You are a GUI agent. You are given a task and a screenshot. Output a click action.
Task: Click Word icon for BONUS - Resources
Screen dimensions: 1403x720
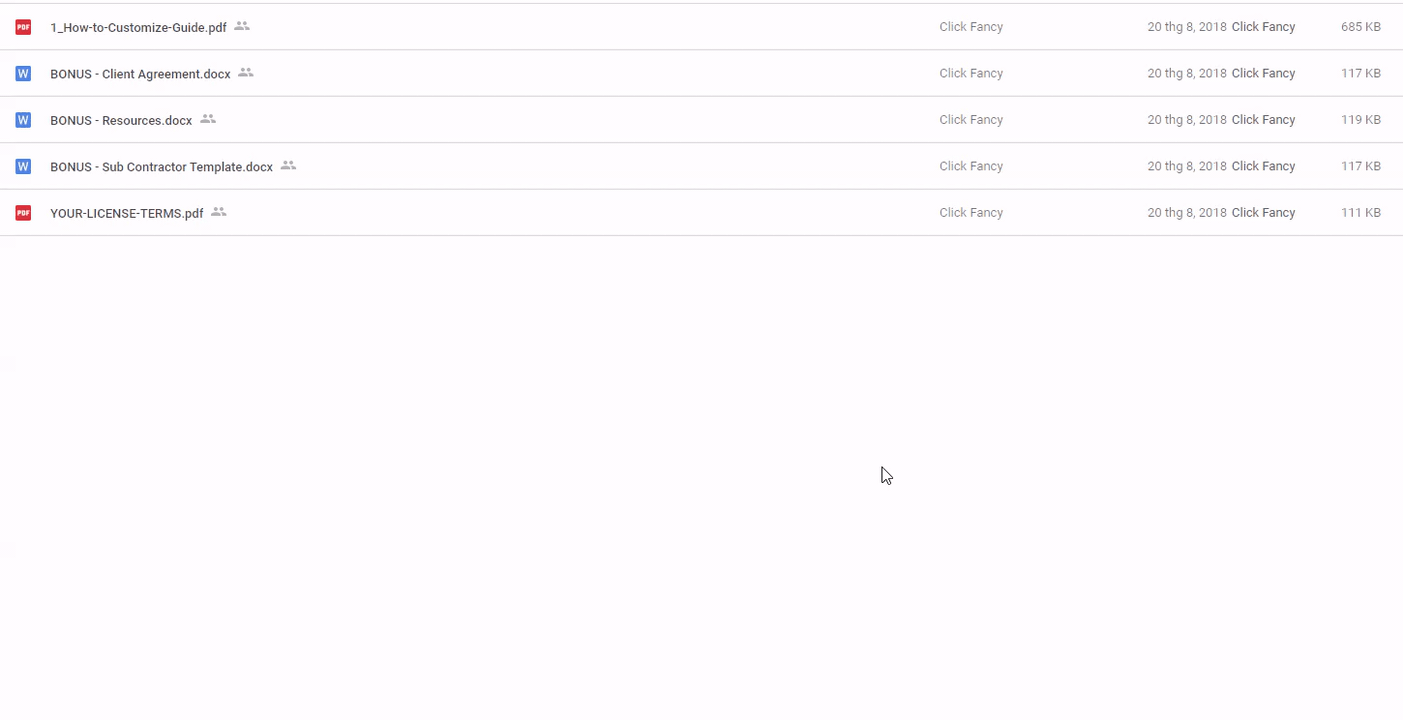23,120
